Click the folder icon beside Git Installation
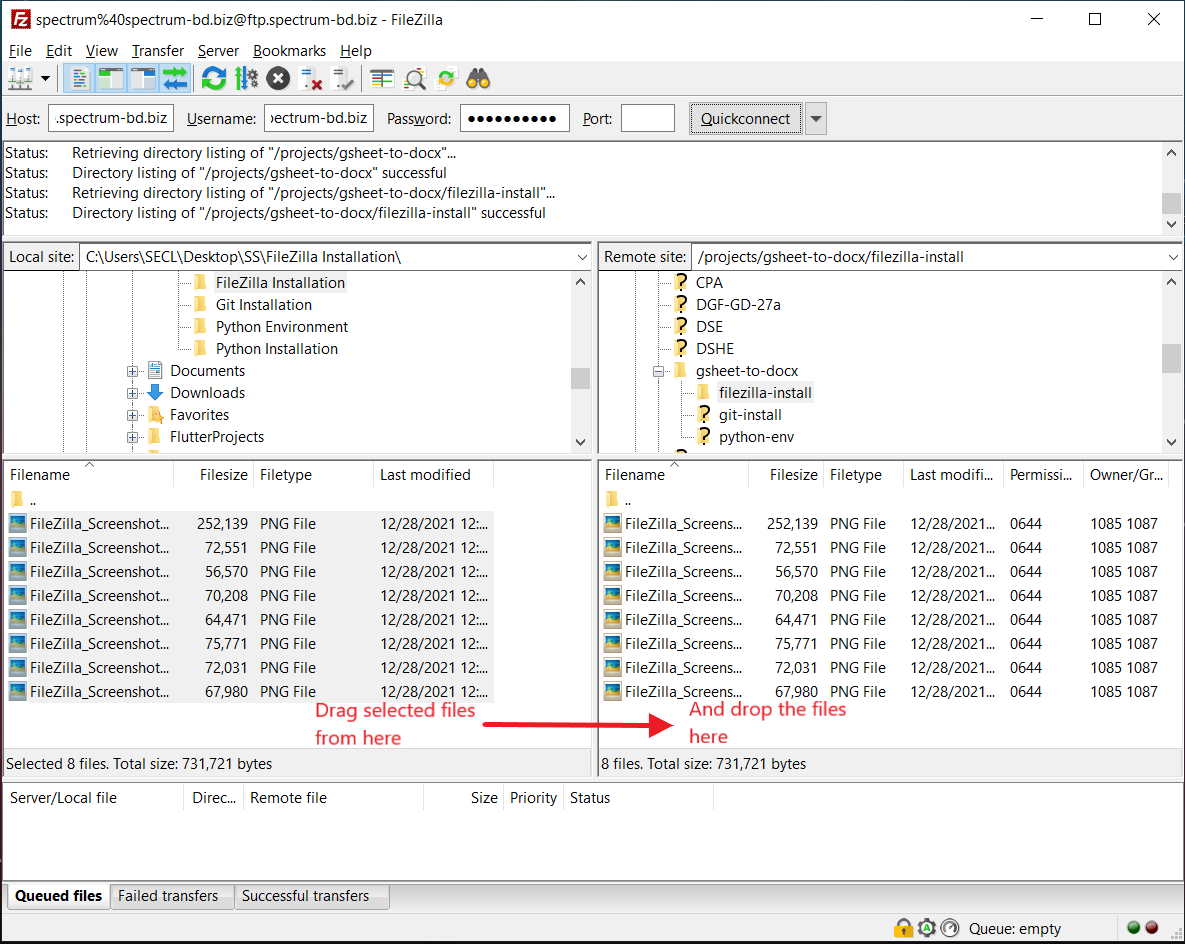Image resolution: width=1185 pixels, height=944 pixels. click(200, 304)
